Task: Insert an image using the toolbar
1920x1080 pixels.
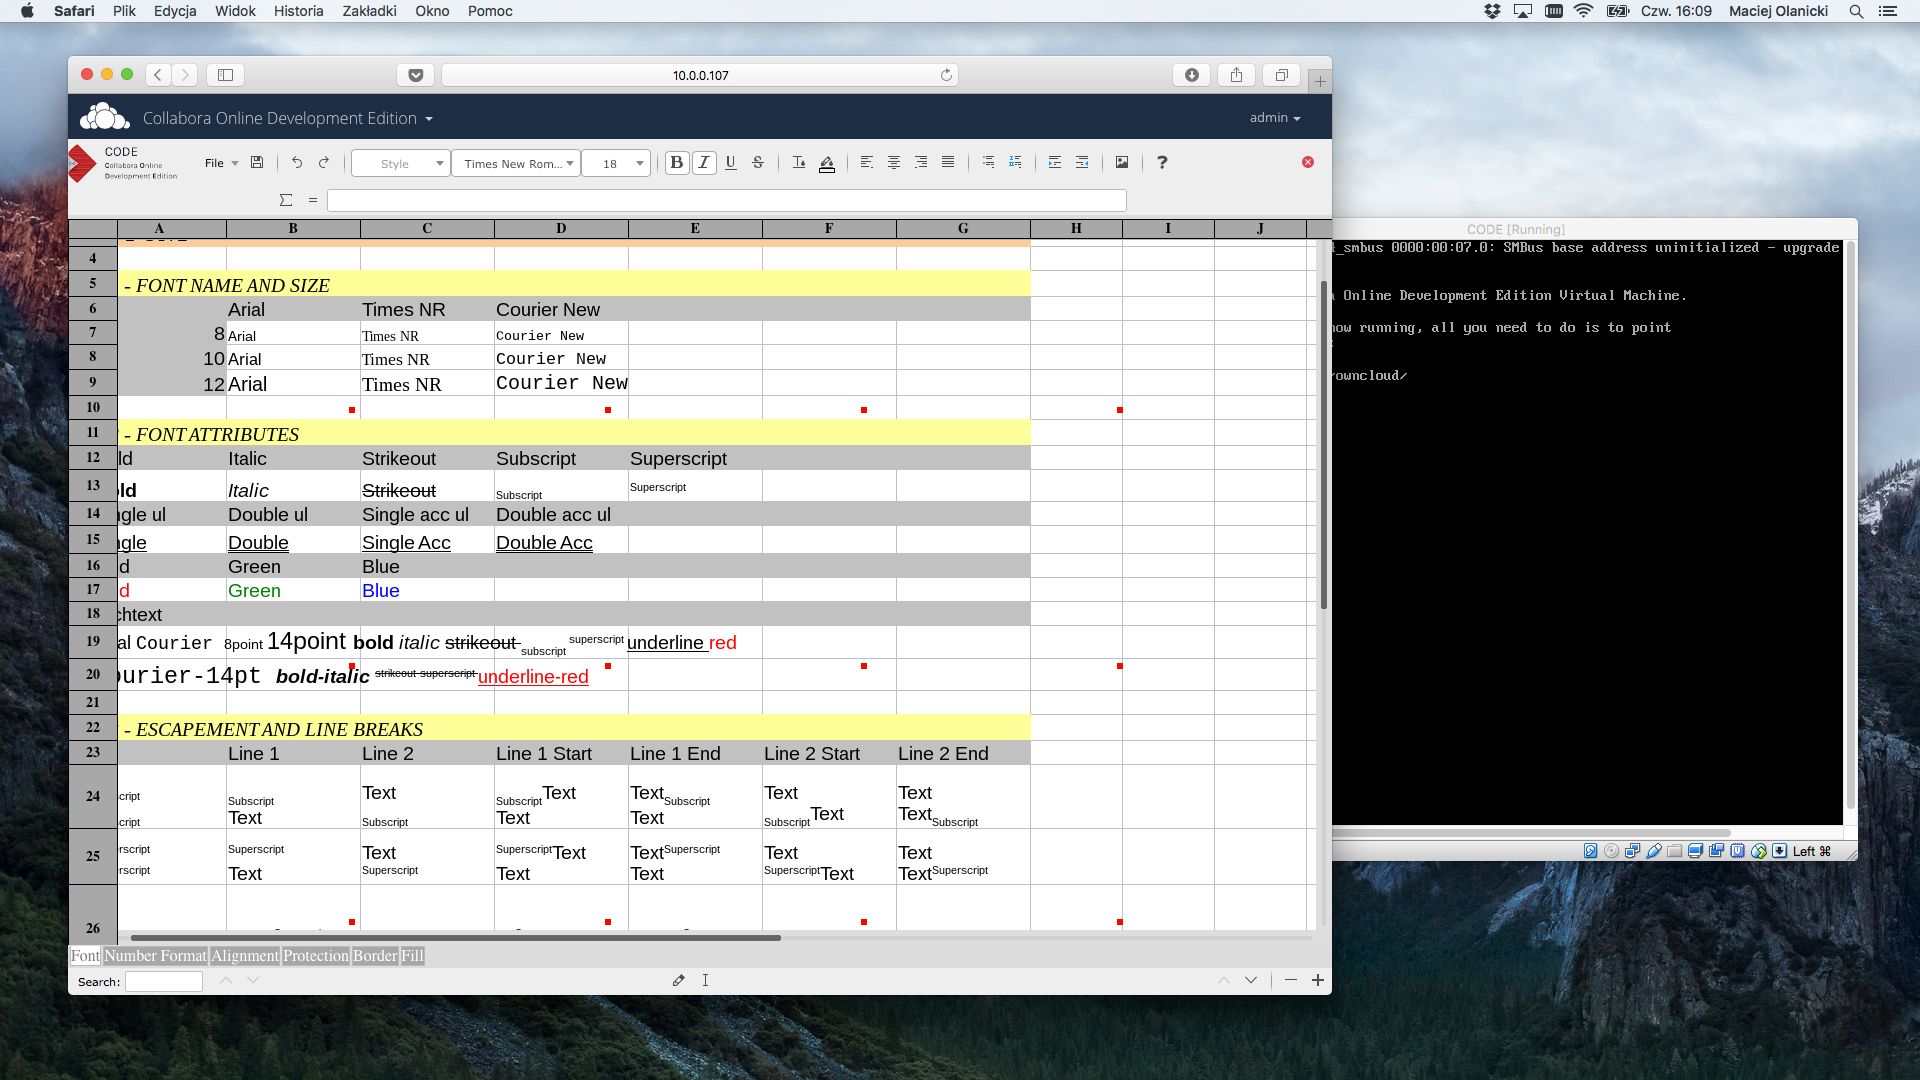Action: pyautogui.click(x=1122, y=163)
